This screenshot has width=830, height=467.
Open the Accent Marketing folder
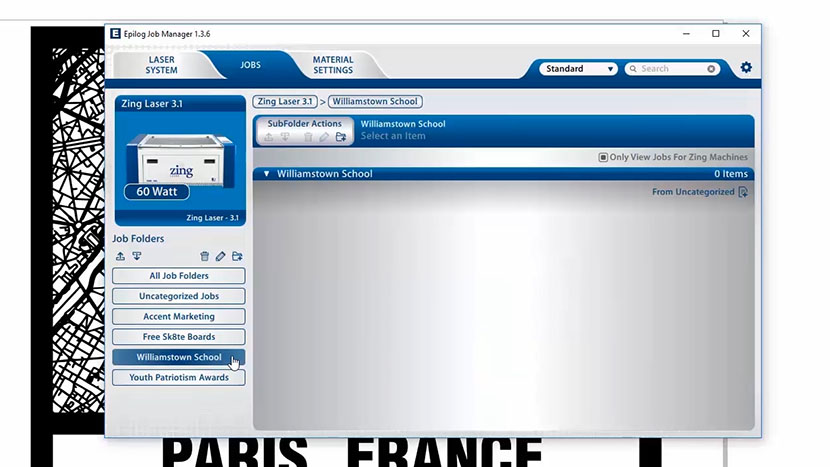pos(179,317)
